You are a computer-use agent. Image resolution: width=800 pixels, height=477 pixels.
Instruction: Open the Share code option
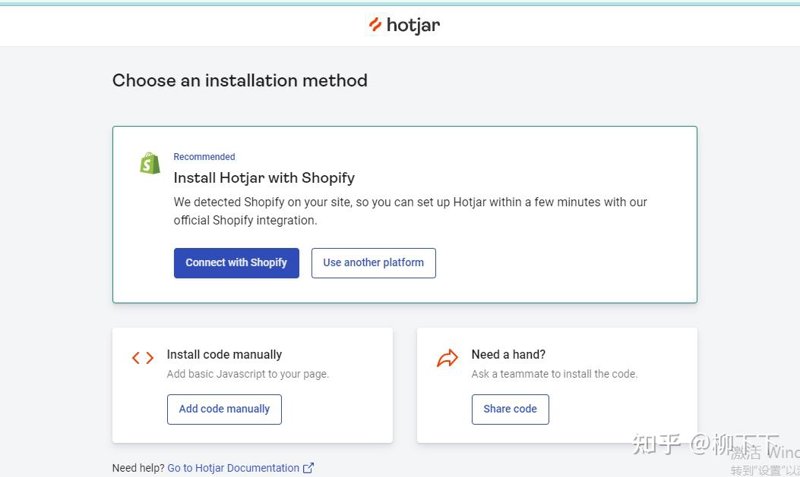coord(510,409)
